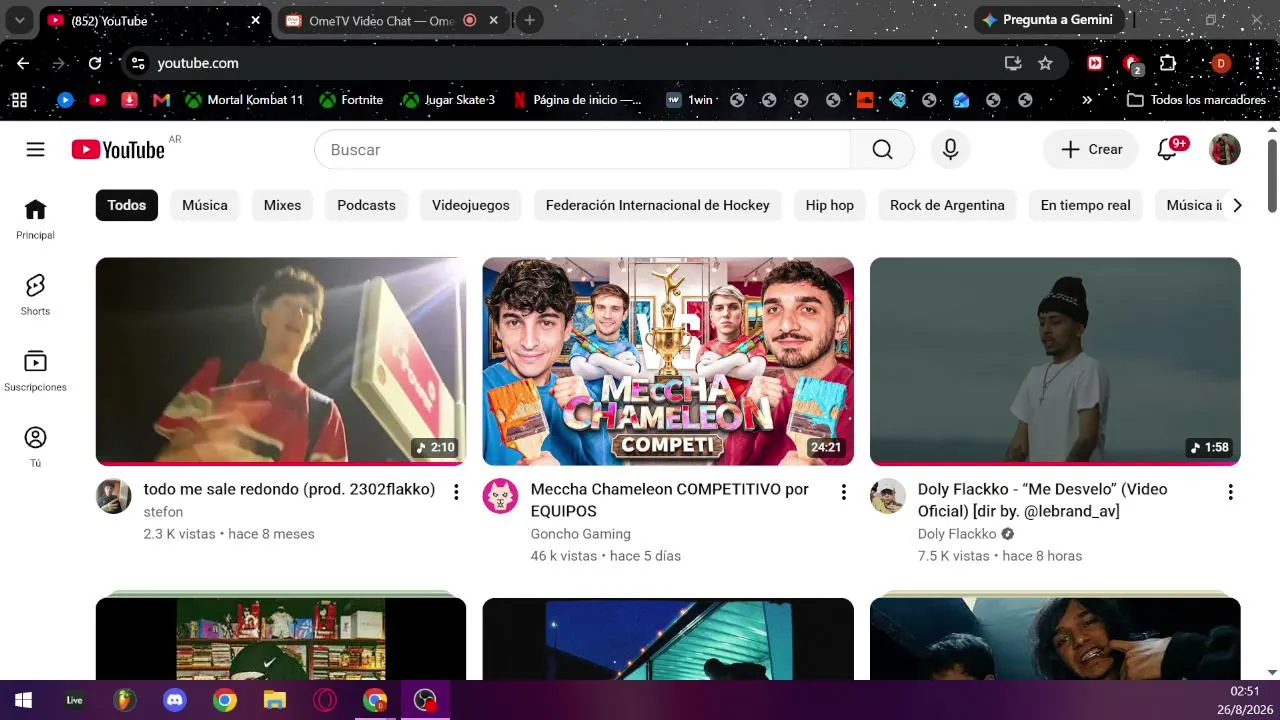Click the Pregunta a Gemini button

[x=1049, y=20]
